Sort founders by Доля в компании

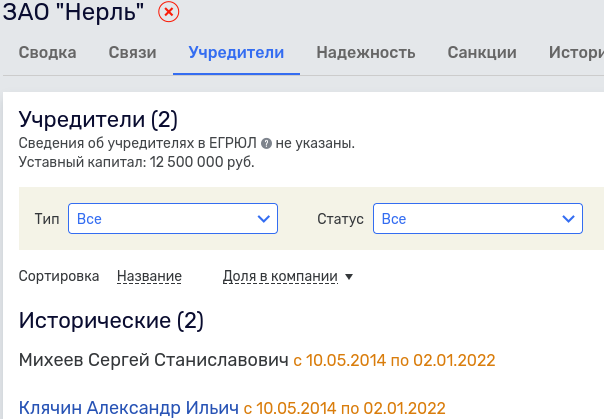tap(280, 276)
